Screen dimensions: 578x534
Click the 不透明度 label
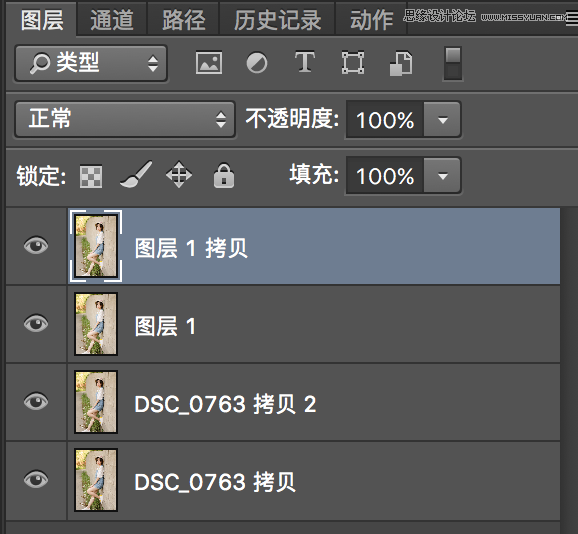coord(292,119)
